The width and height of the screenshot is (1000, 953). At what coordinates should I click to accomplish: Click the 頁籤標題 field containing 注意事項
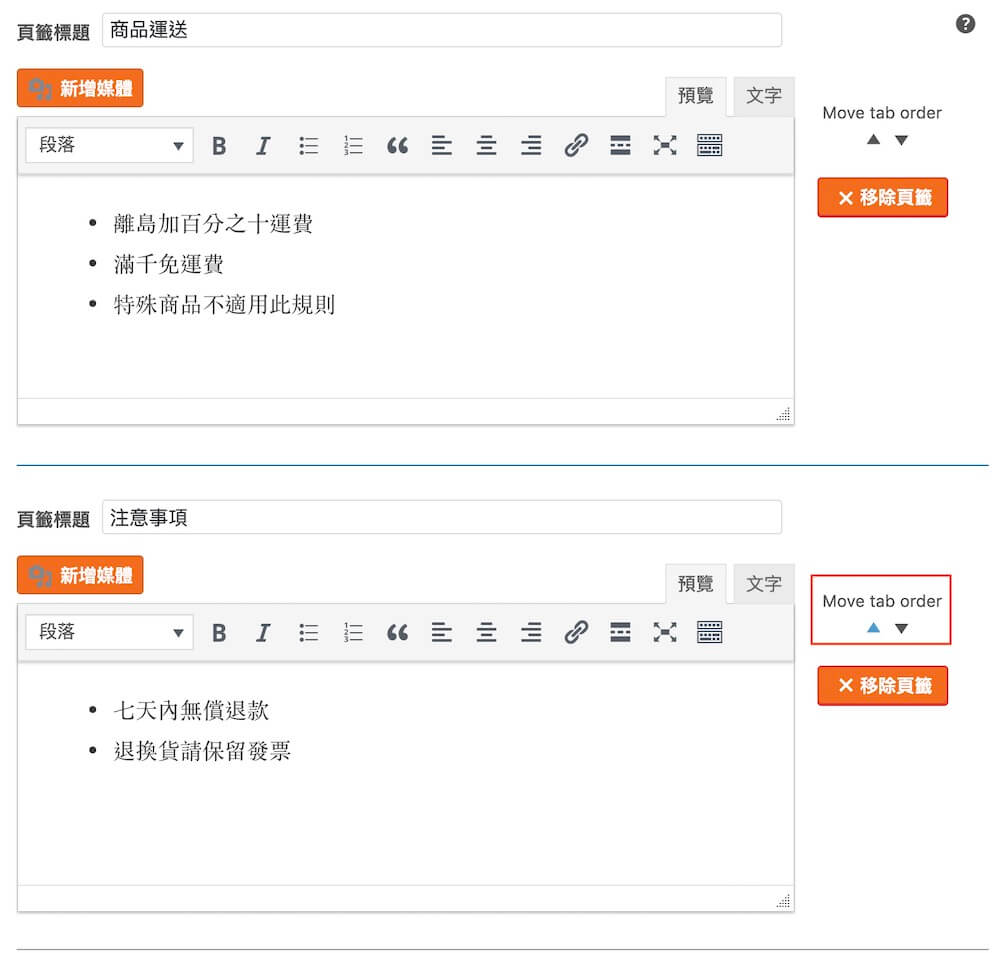441,517
